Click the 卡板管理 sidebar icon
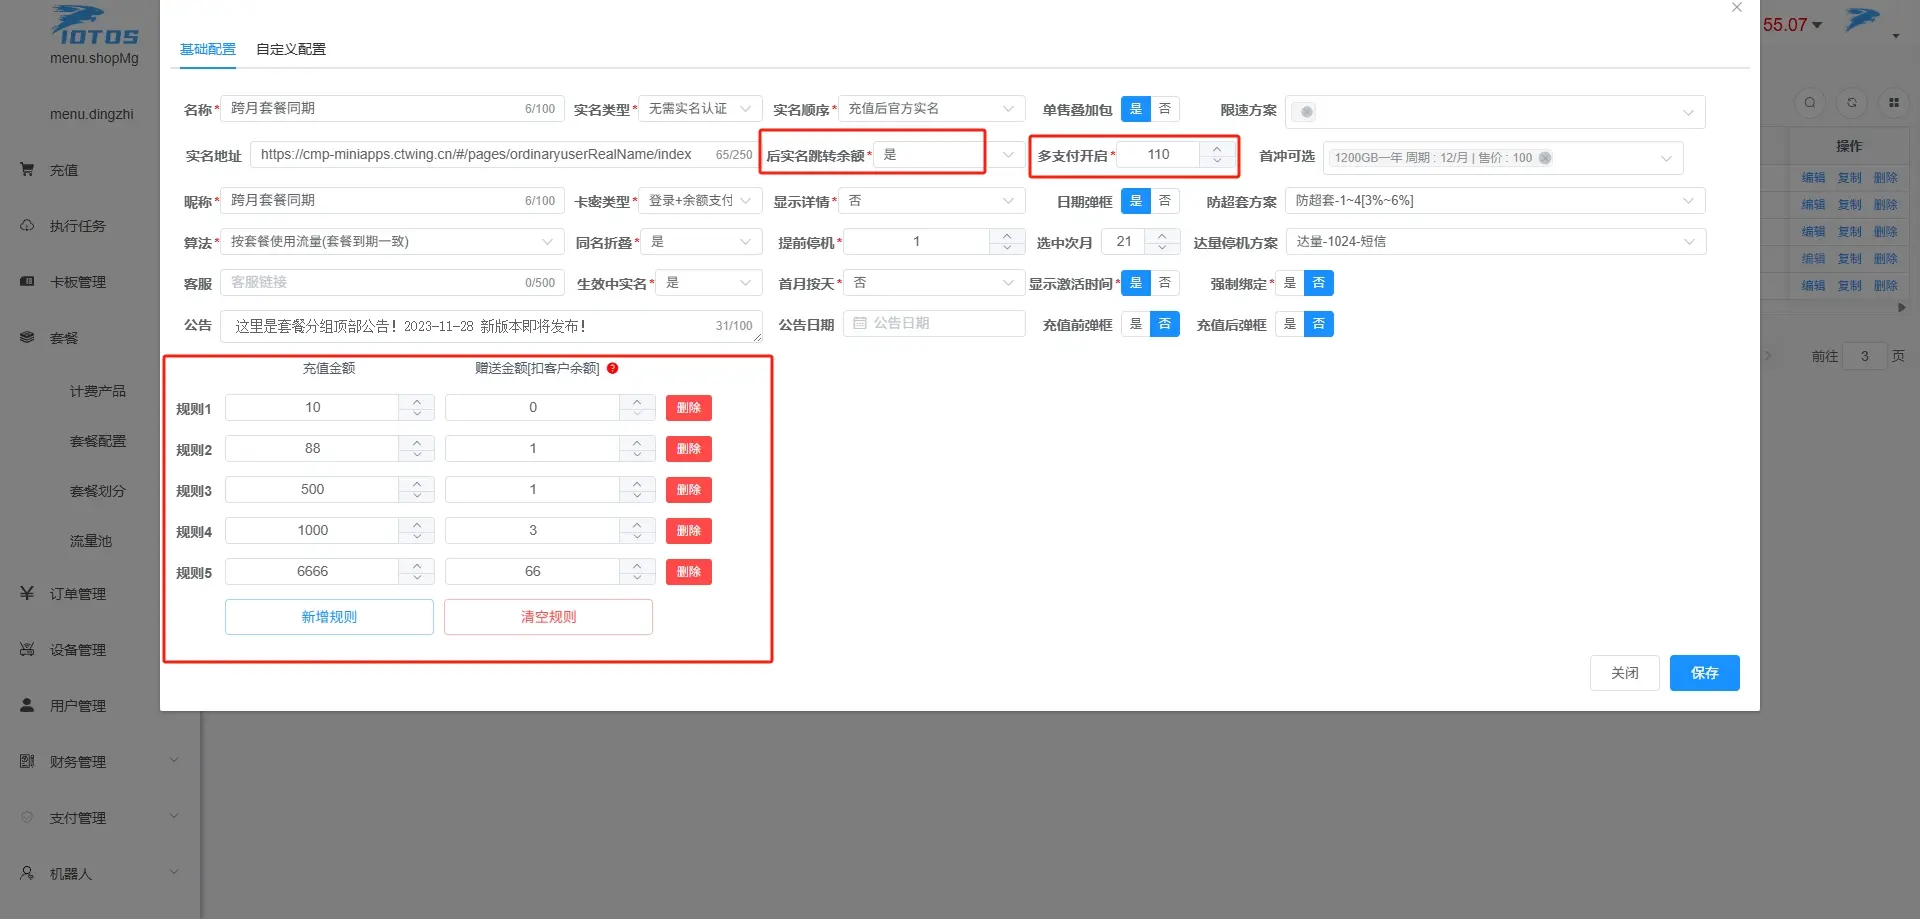Screen dimensions: 1920x919 click(27, 282)
